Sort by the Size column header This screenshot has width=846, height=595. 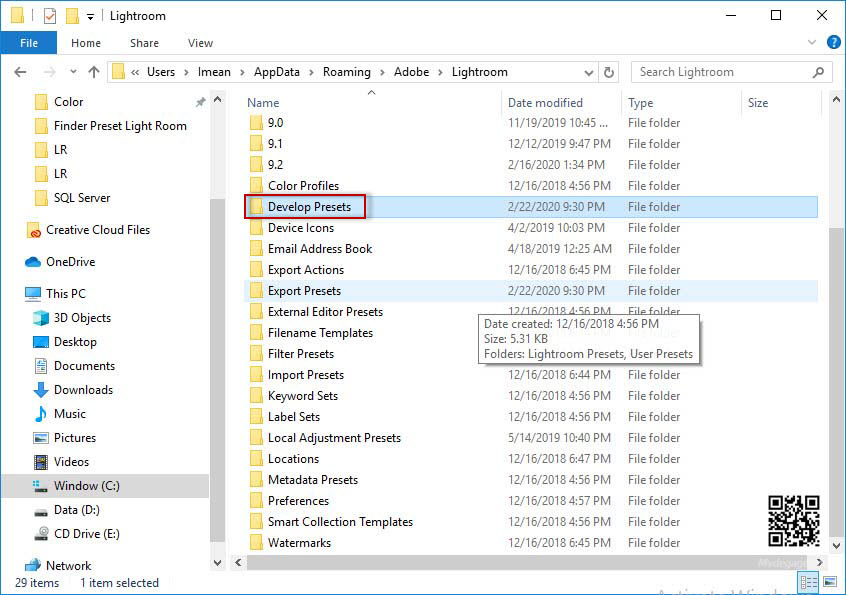point(758,102)
